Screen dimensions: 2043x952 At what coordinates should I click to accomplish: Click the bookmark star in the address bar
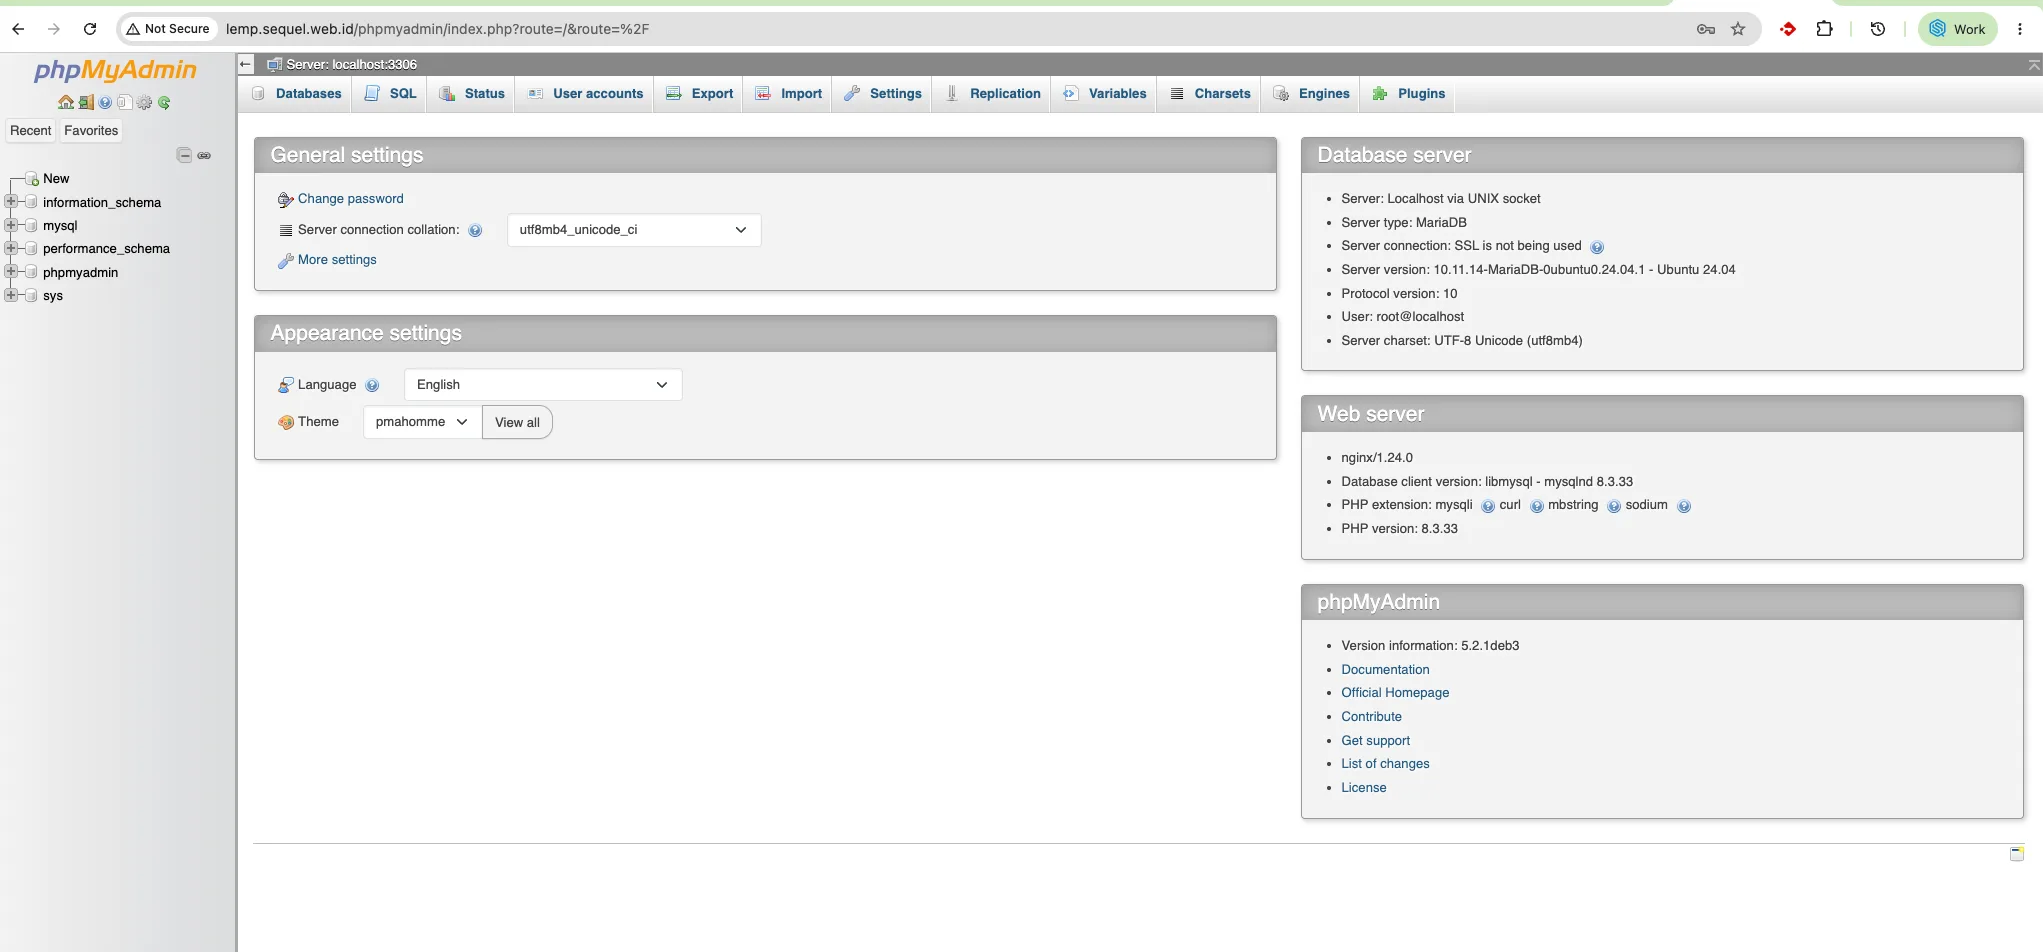[x=1738, y=29]
